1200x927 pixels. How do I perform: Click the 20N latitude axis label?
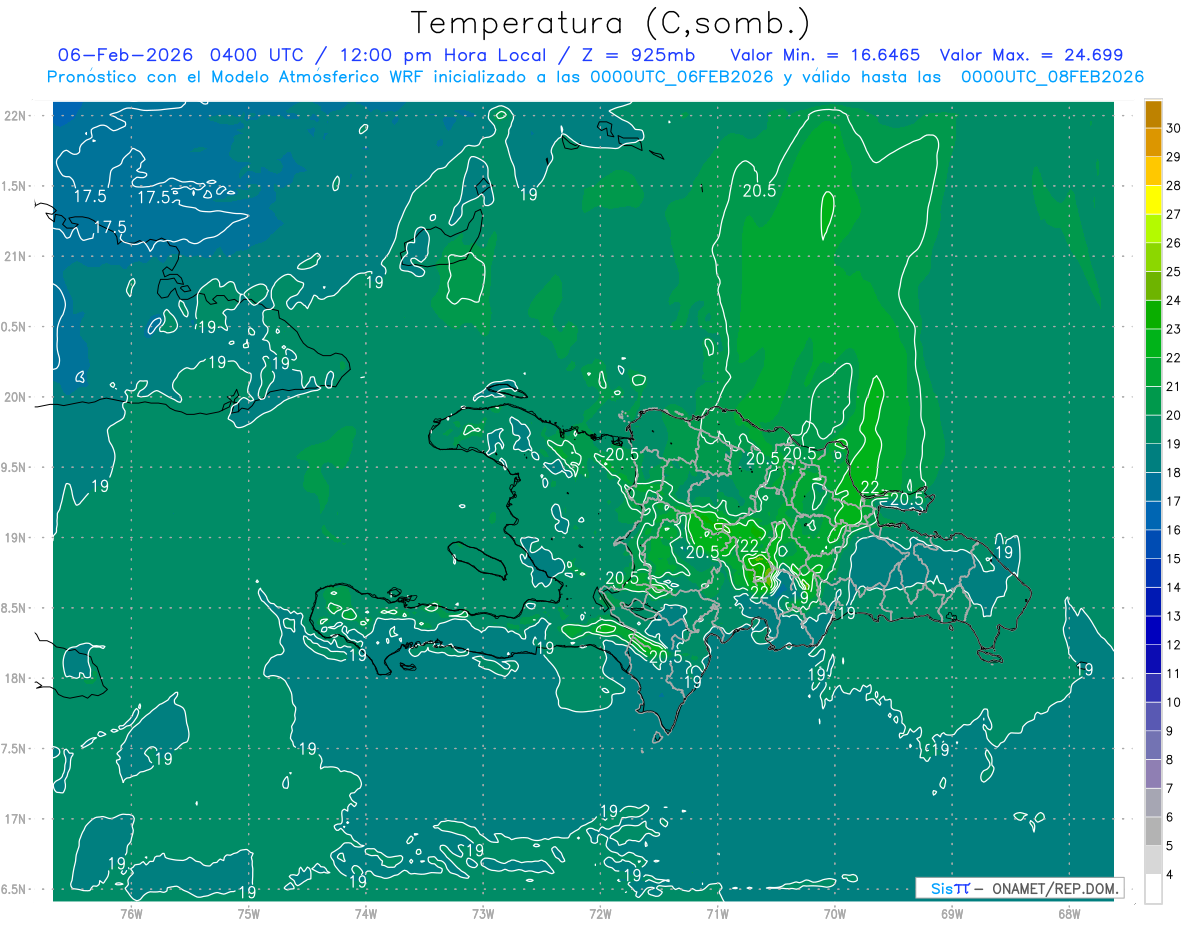tap(16, 398)
